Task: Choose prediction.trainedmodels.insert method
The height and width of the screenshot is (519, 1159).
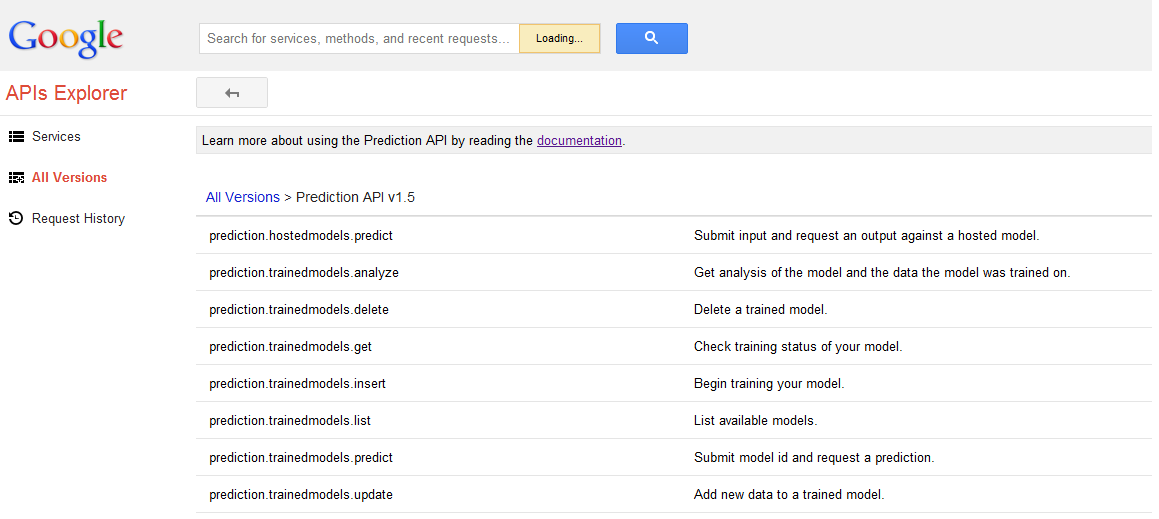Action: tap(297, 384)
